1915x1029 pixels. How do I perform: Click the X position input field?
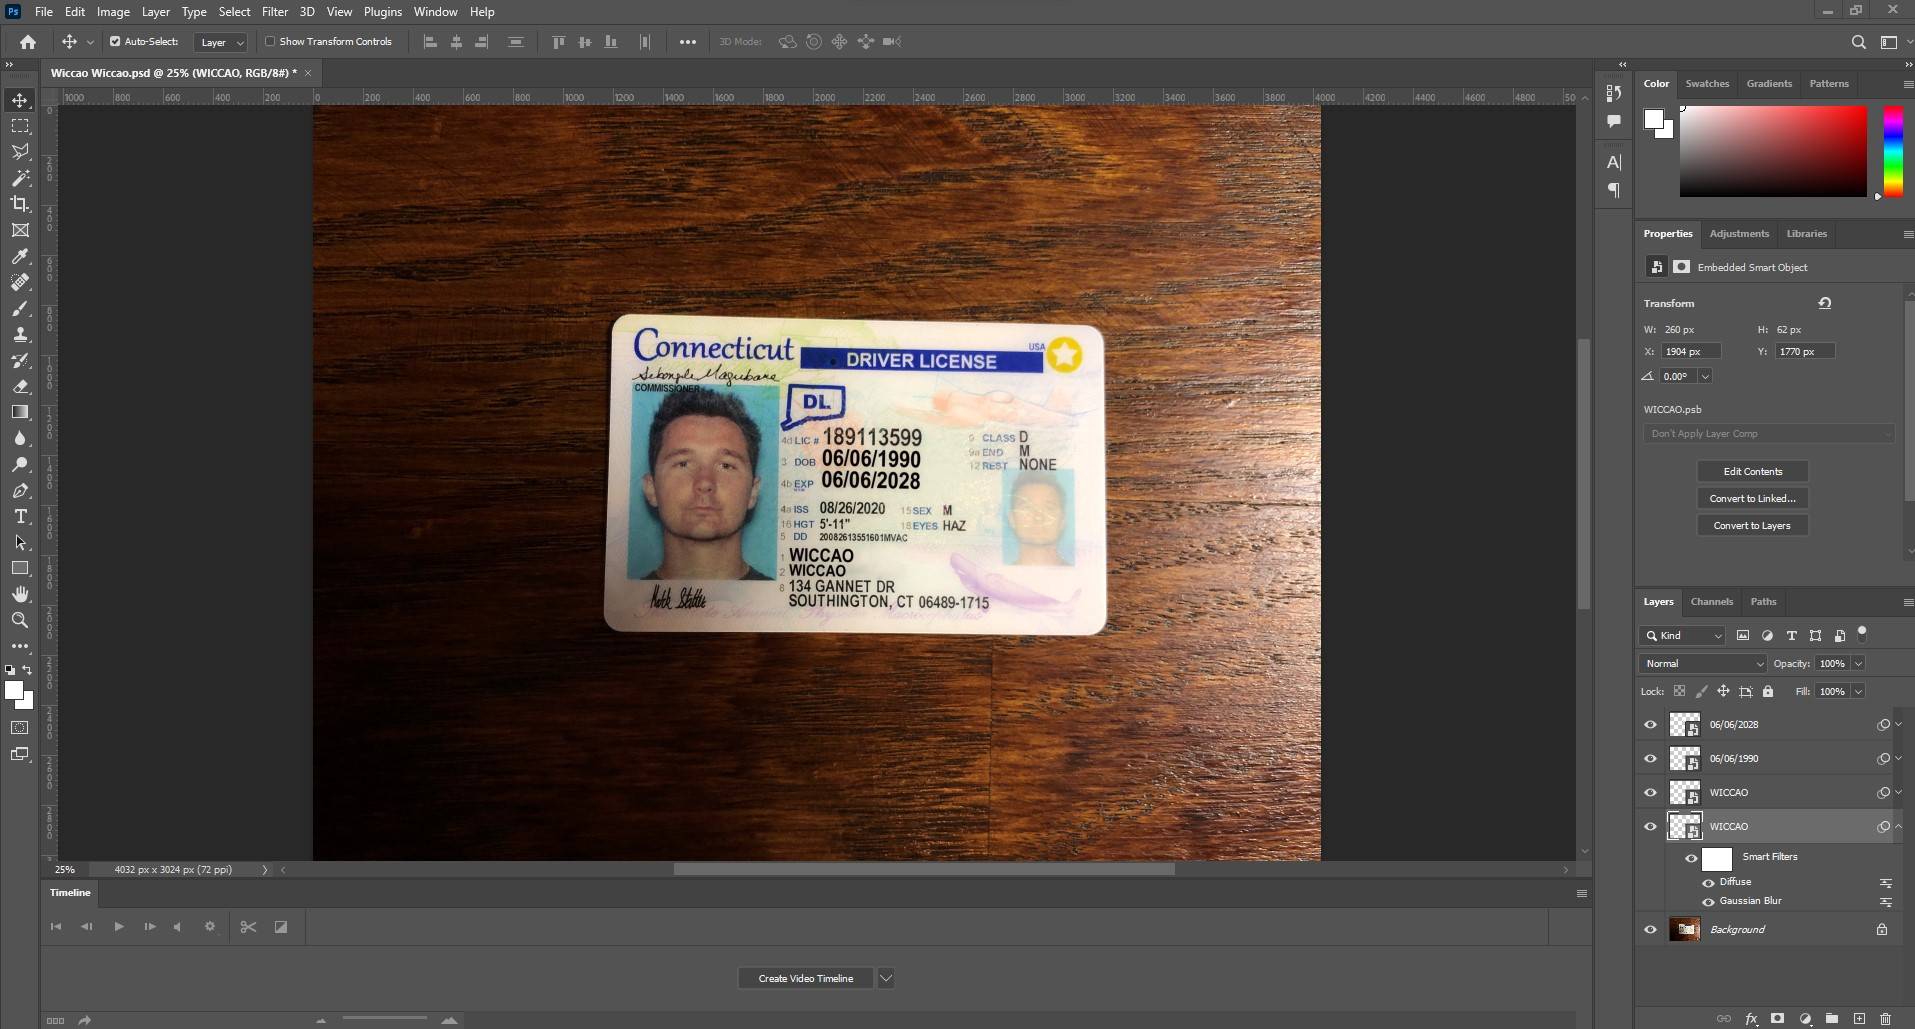tap(1691, 352)
